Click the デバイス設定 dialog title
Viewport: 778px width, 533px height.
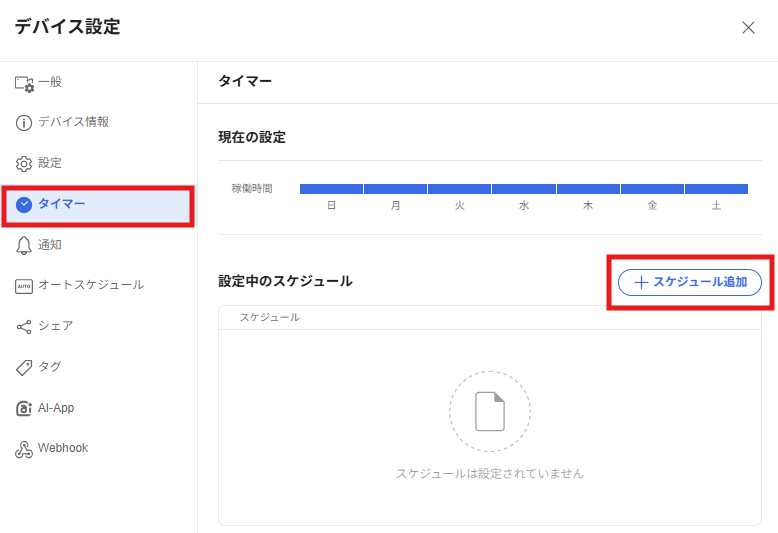[67, 27]
